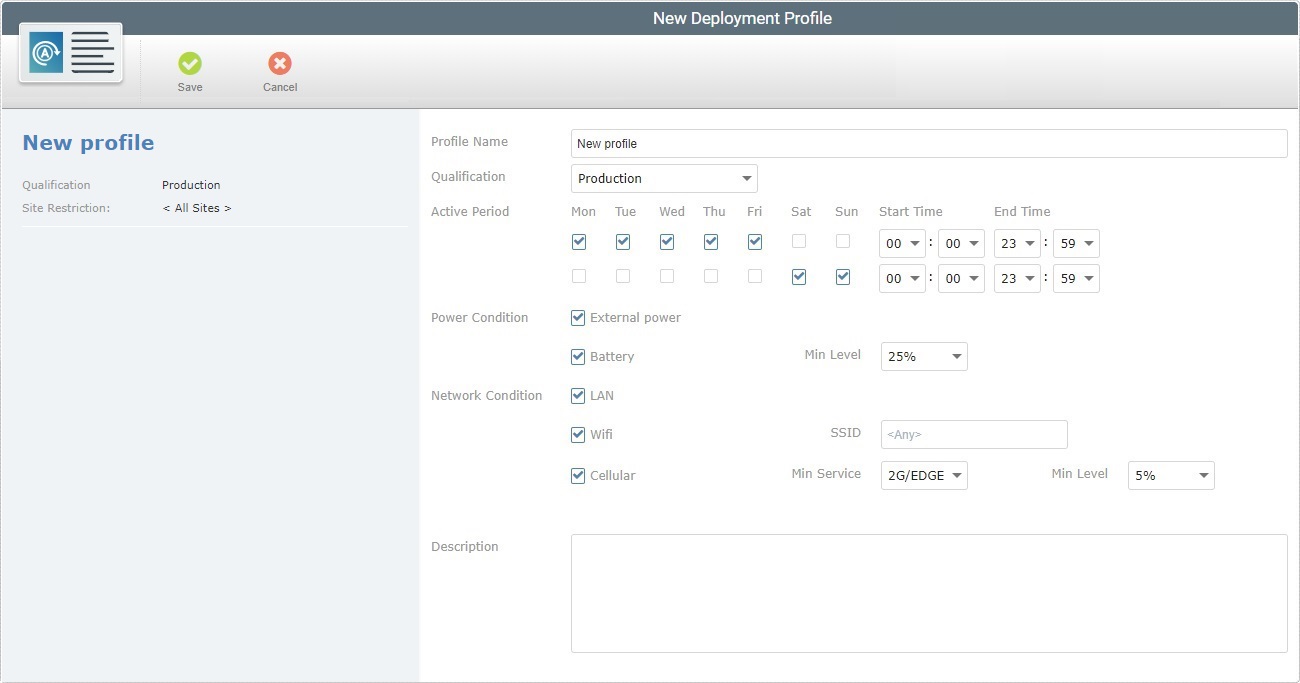Click the SSID input showing <Any>
Viewport: 1300px width, 683px height.
973,434
